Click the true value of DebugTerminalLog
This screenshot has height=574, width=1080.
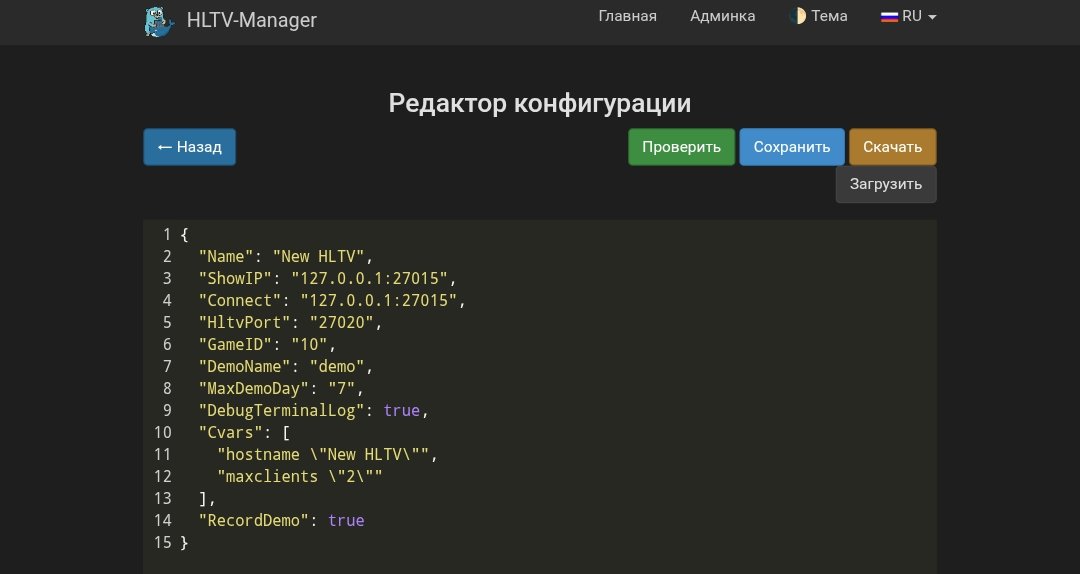click(402, 411)
